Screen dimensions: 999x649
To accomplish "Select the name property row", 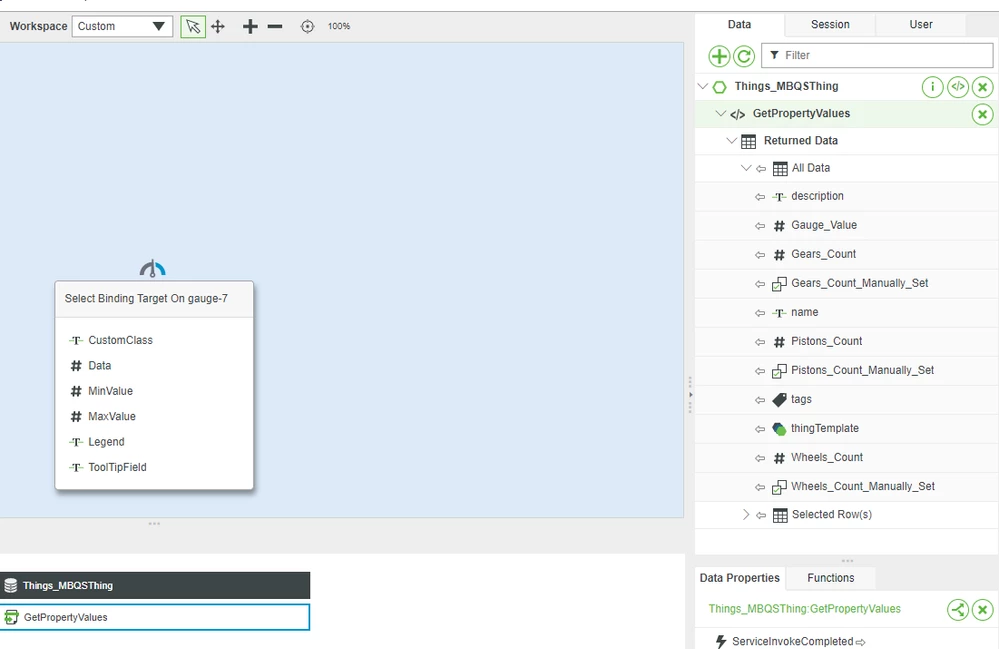I will 847,313.
